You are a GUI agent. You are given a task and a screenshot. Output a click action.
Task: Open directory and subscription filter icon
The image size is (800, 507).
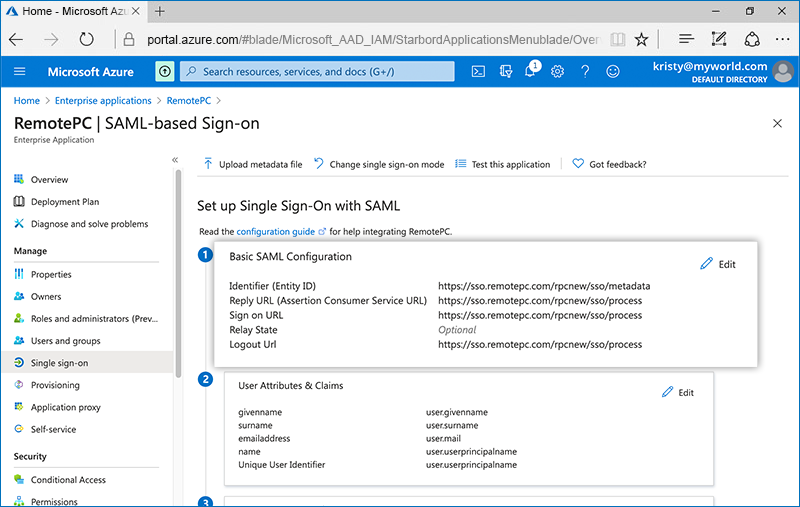coord(505,71)
